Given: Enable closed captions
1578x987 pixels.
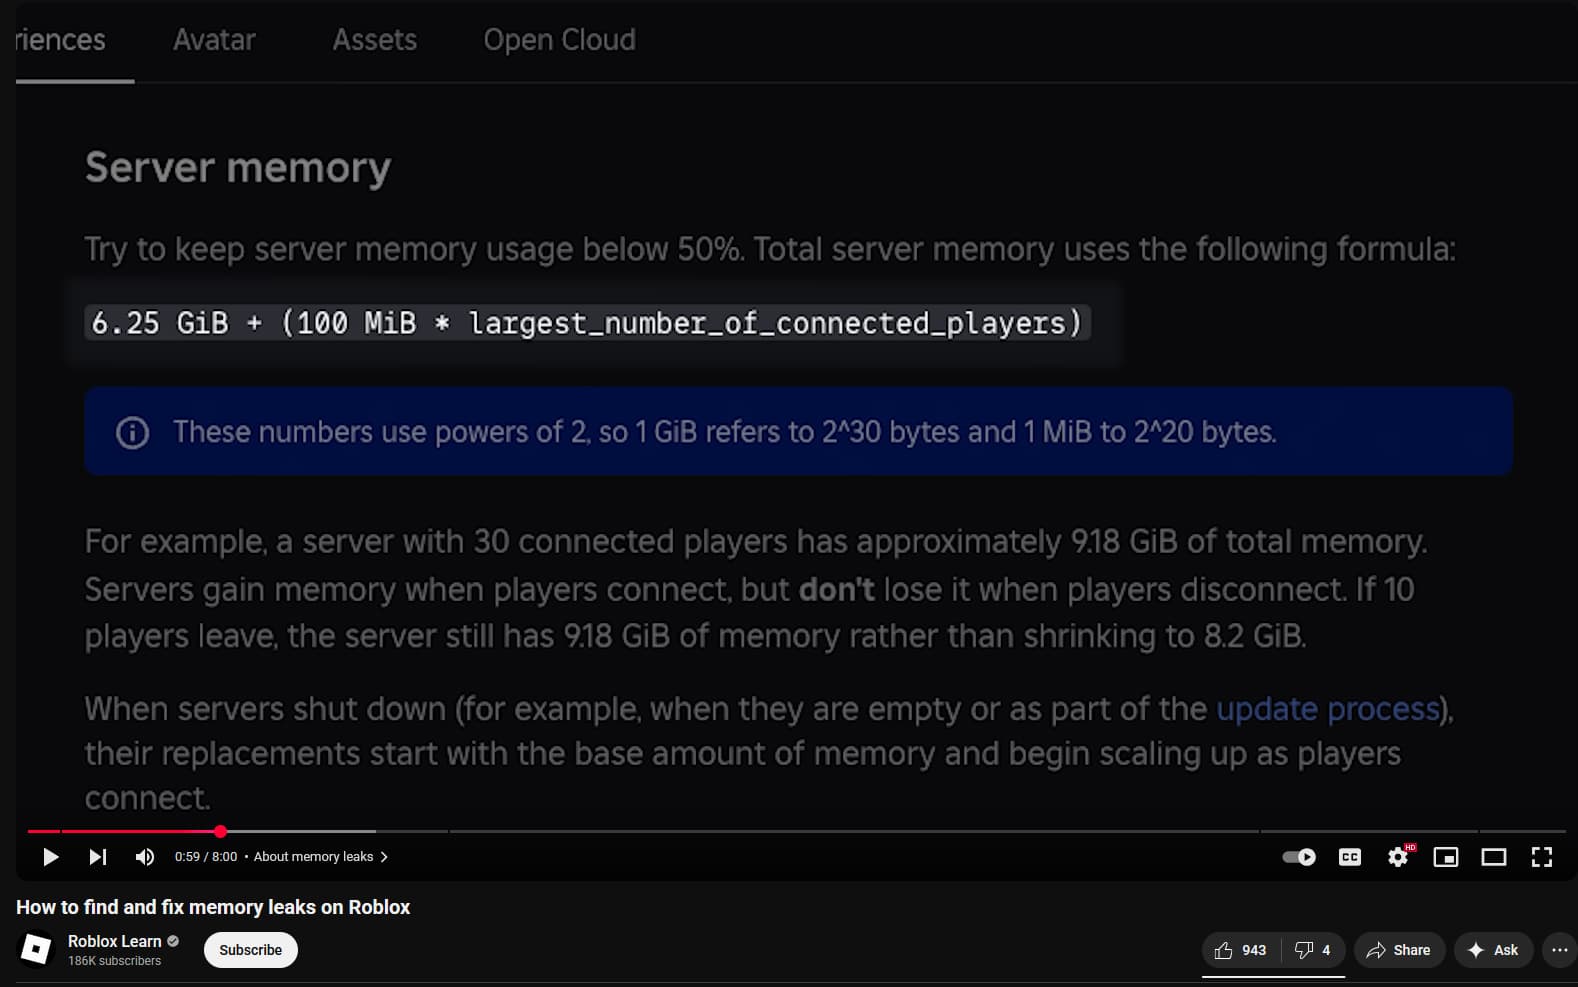Looking at the screenshot, I should coord(1349,856).
